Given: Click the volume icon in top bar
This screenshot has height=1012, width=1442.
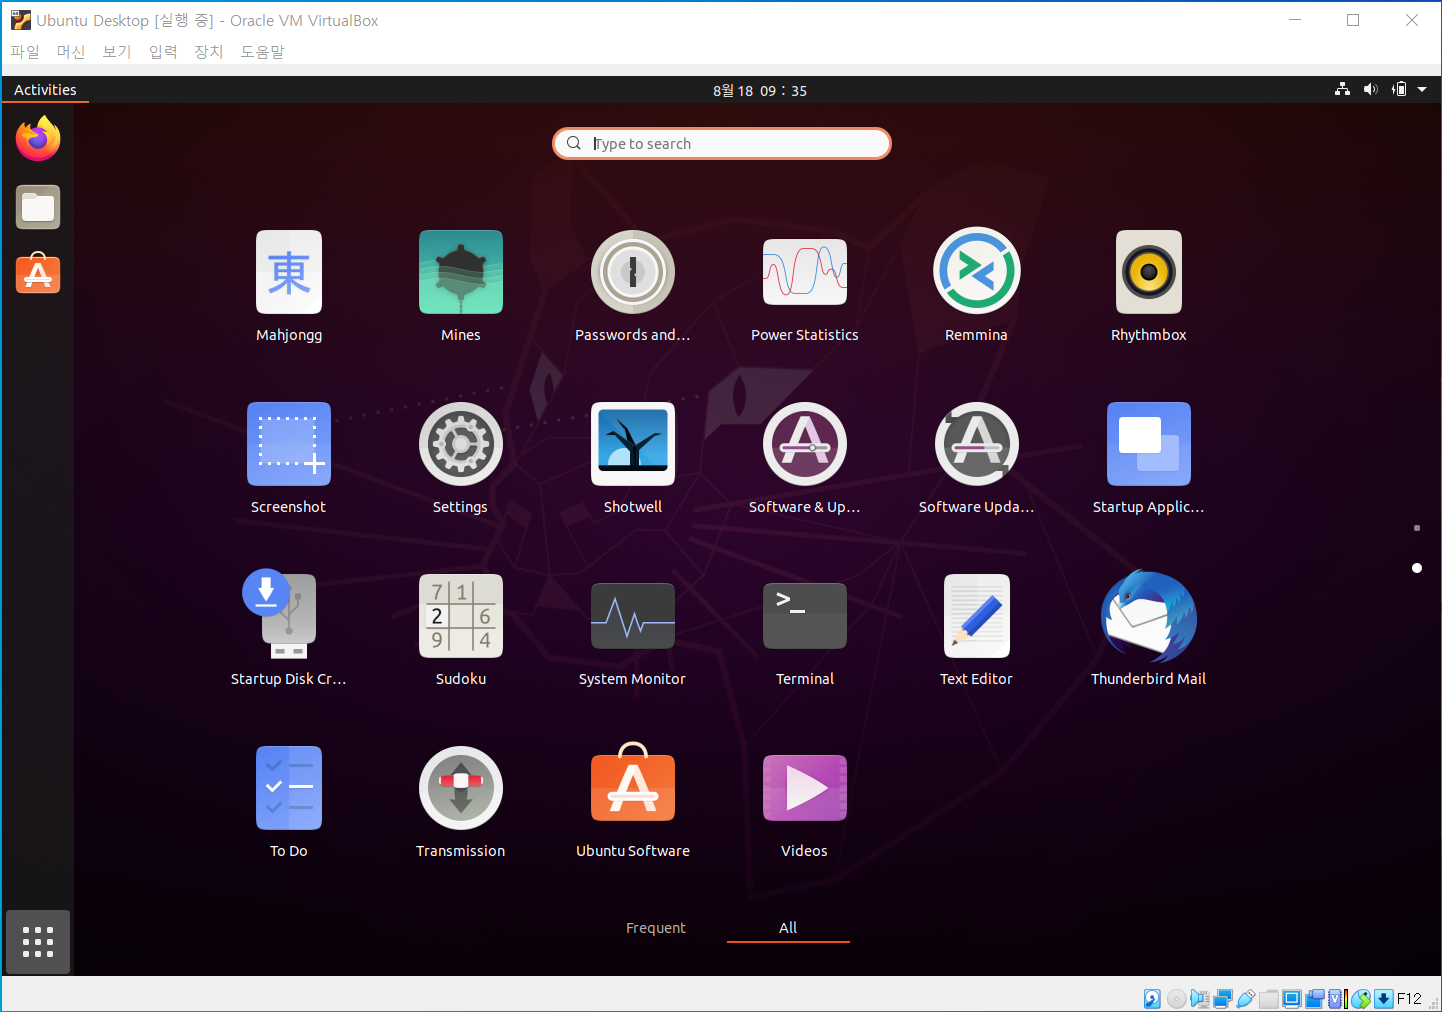Looking at the screenshot, I should tap(1370, 90).
